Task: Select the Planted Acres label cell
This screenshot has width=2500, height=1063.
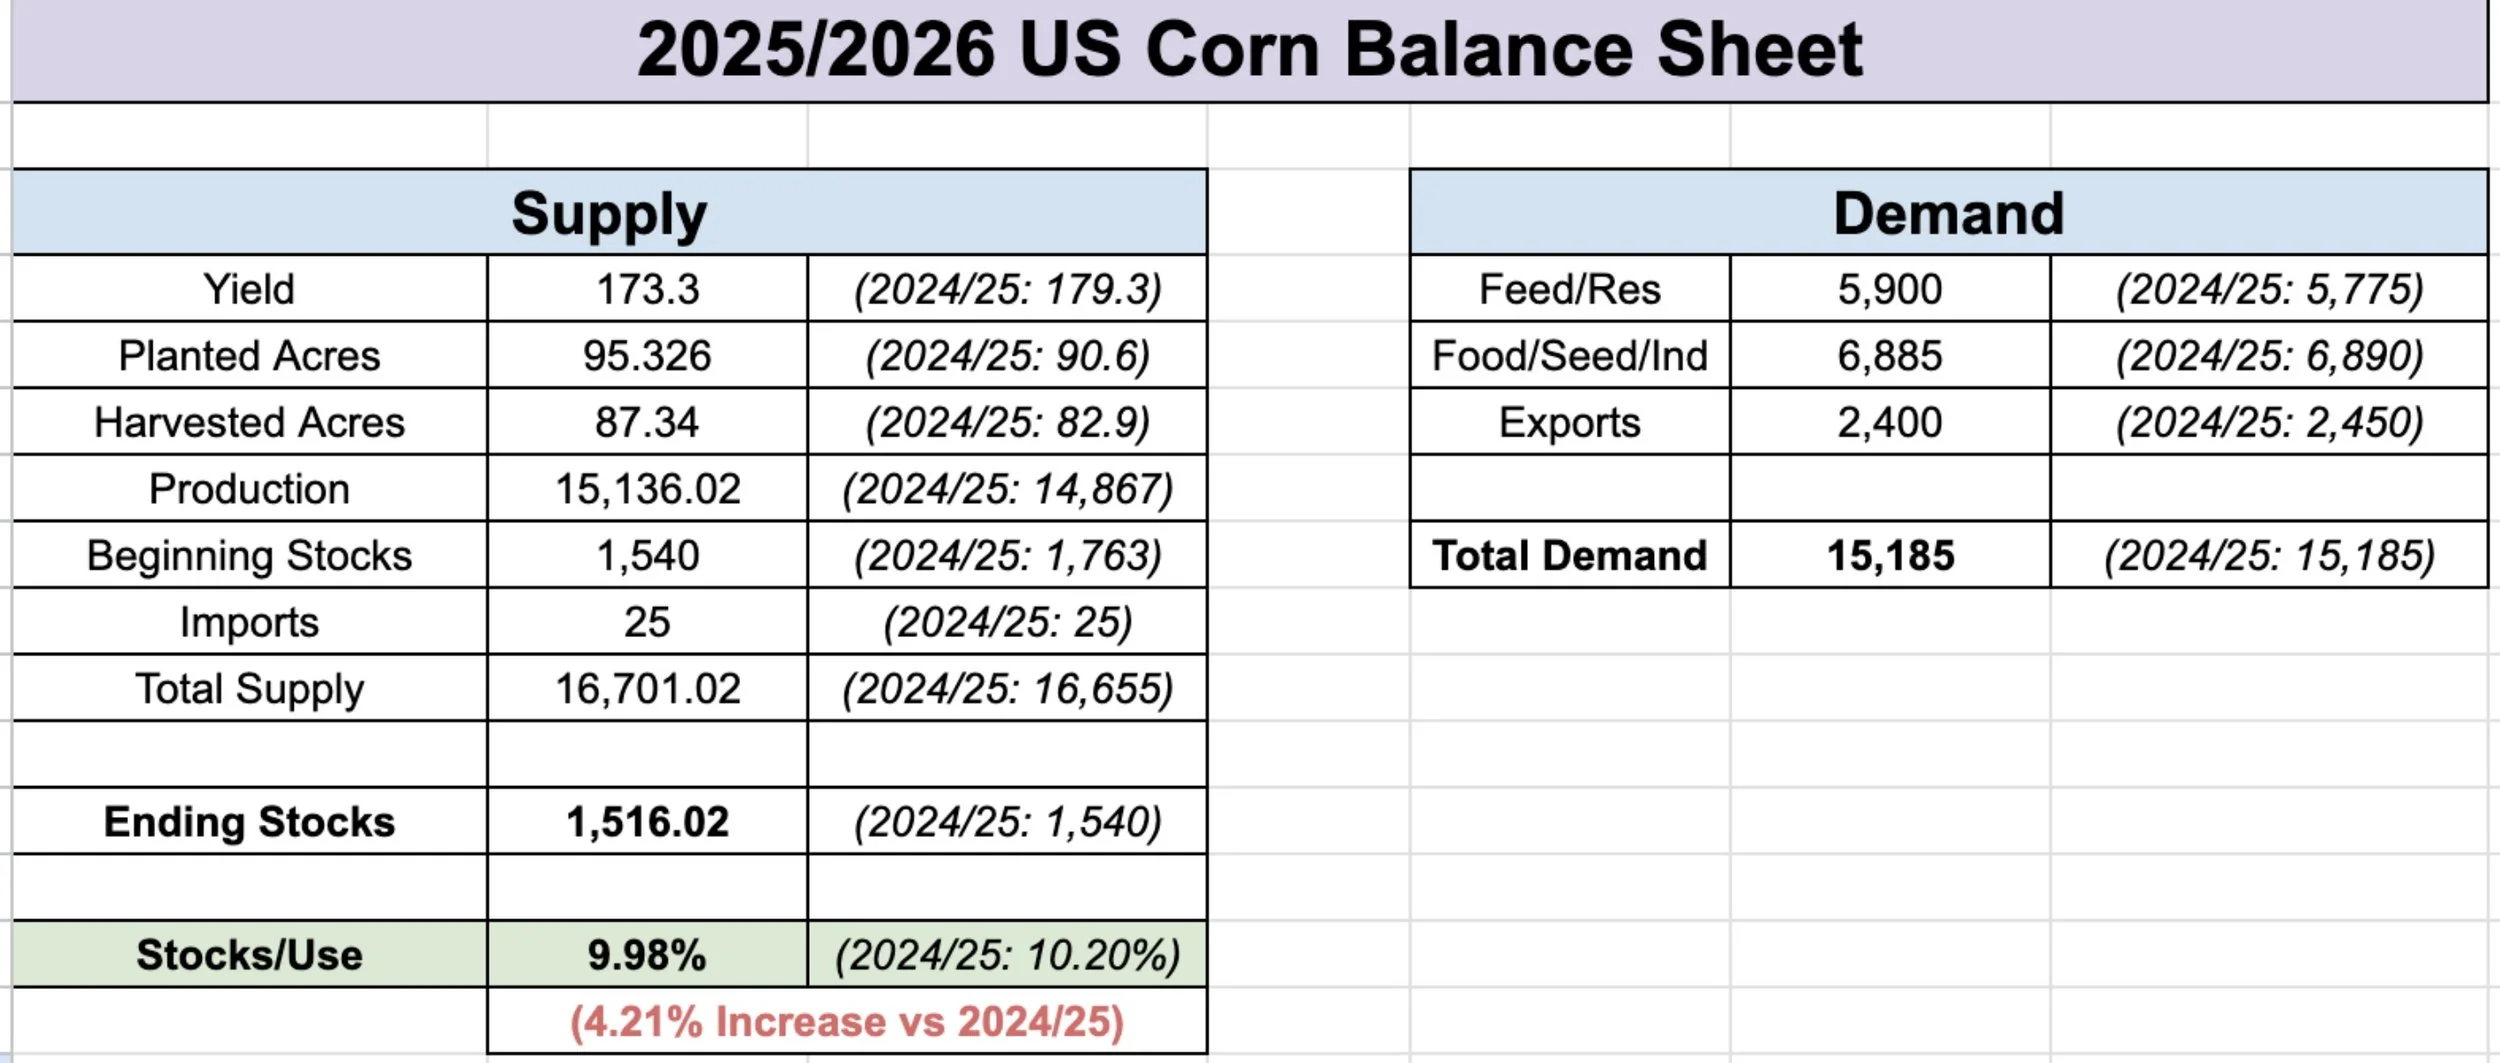Action: coord(249,356)
